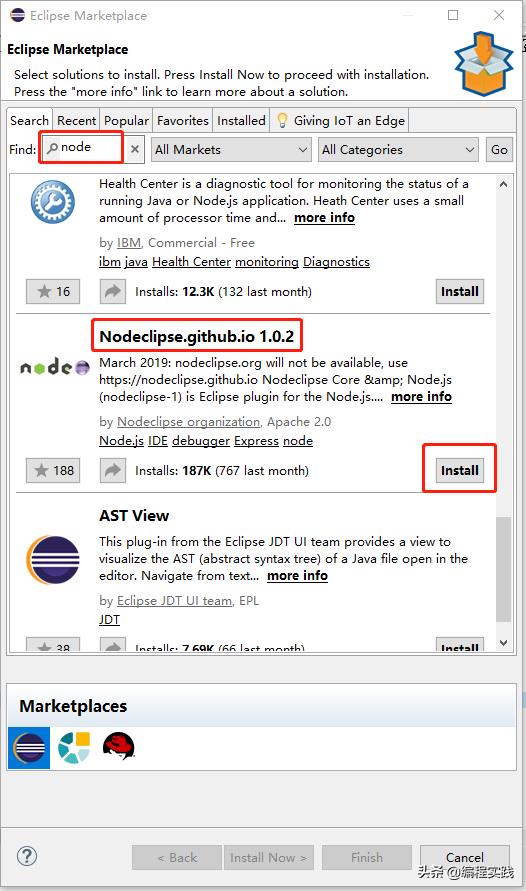This screenshot has height=891, width=526.
Task: Click the Node.js tag link
Action: click(122, 441)
